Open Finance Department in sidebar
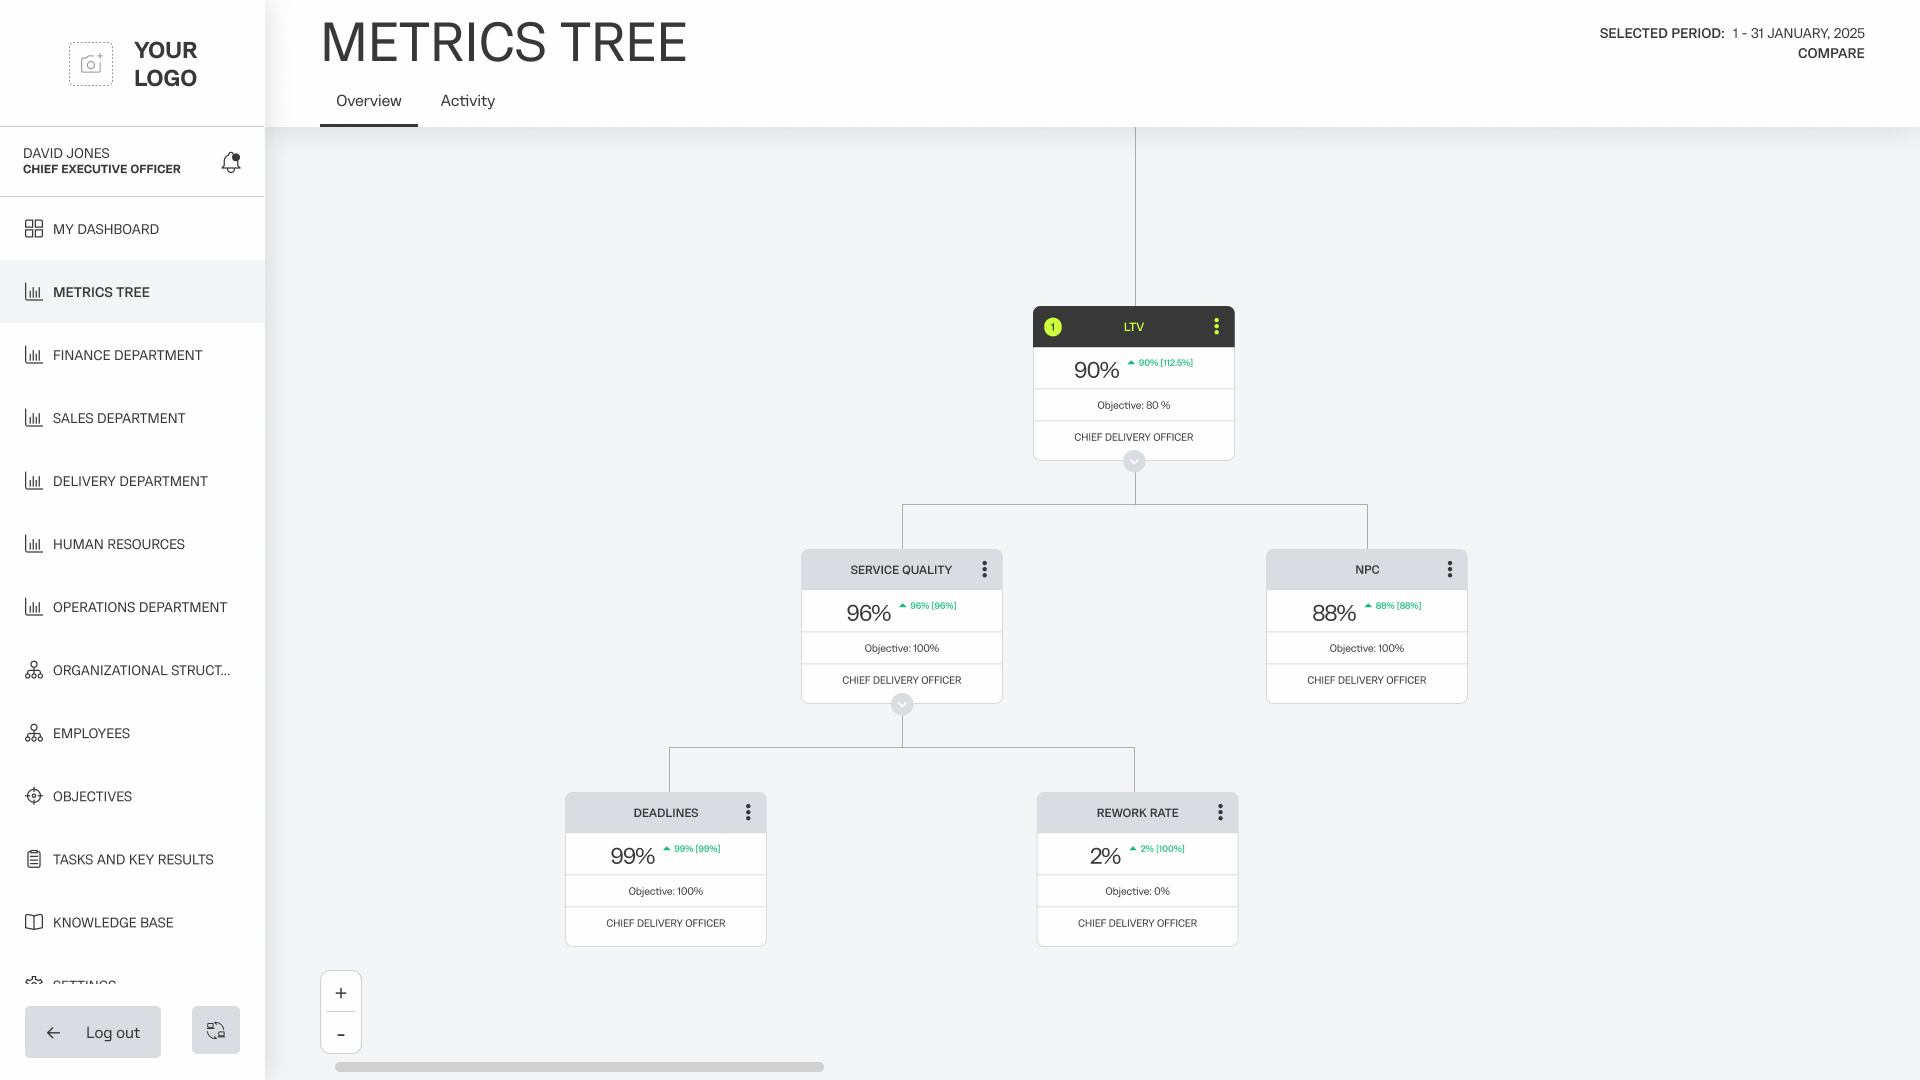1920x1080 pixels. tap(127, 355)
